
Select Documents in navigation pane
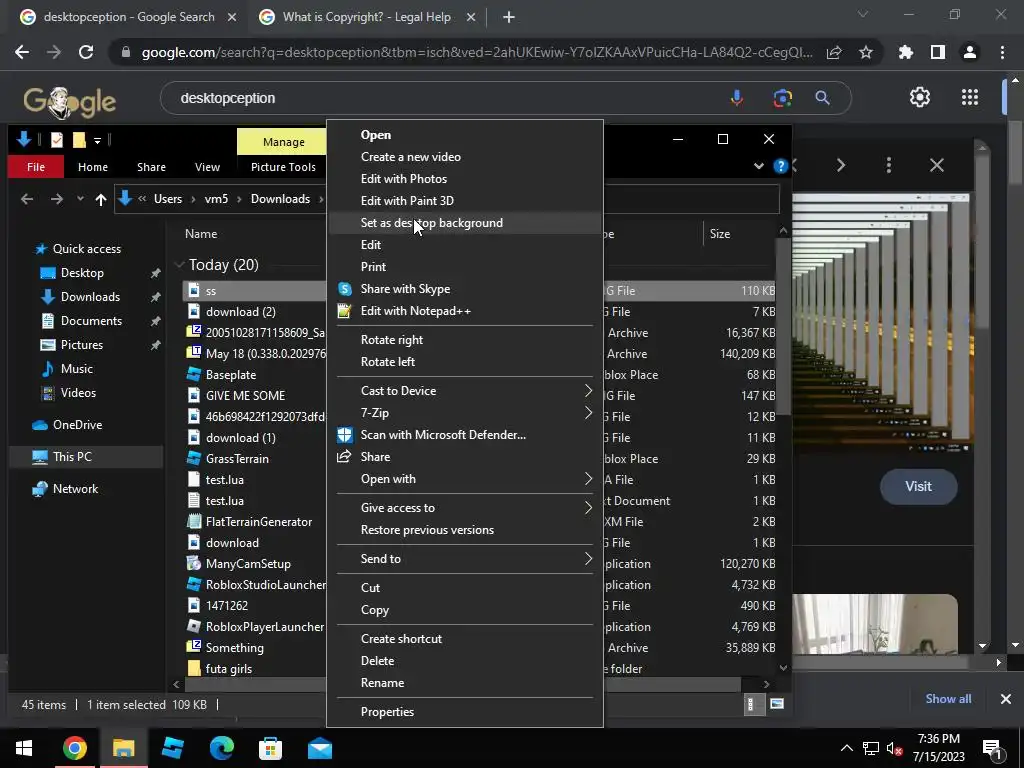click(91, 321)
